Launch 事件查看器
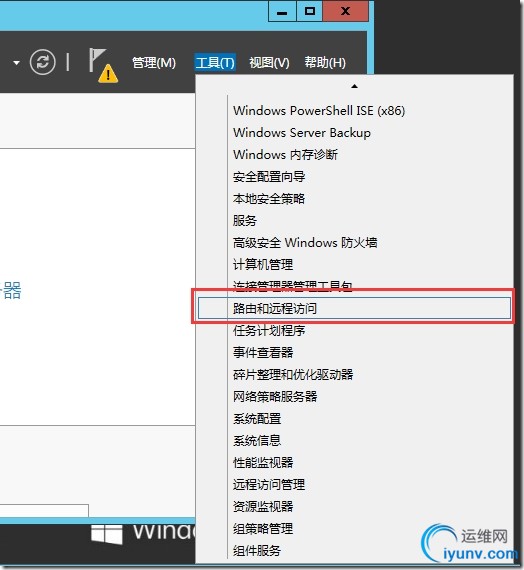The image size is (524, 570). pyautogui.click(x=263, y=352)
